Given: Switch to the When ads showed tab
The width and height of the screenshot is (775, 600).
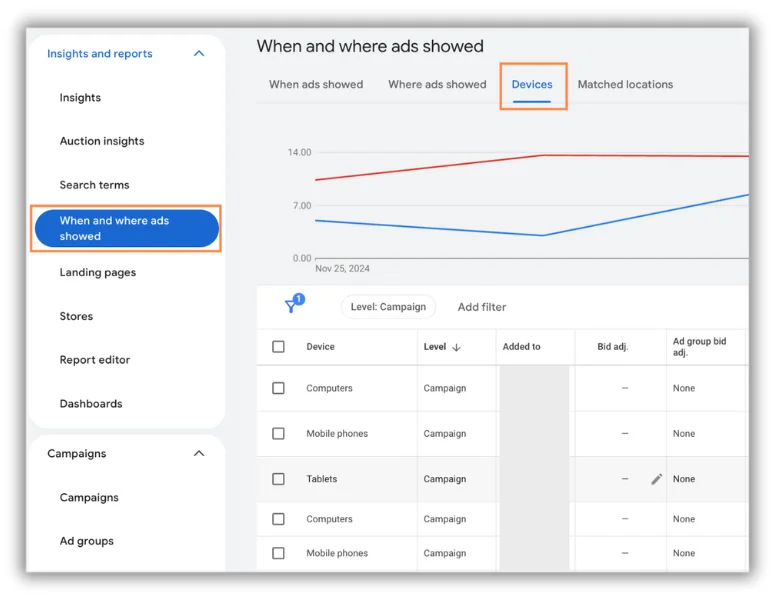Looking at the screenshot, I should pyautogui.click(x=316, y=85).
